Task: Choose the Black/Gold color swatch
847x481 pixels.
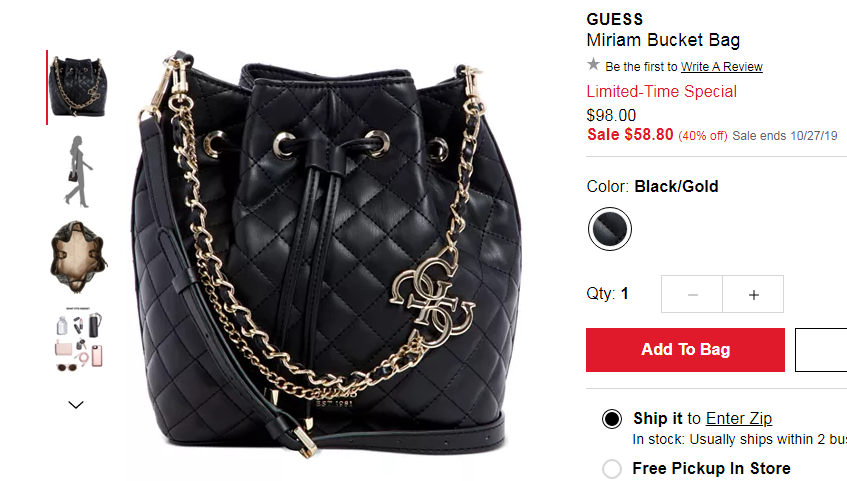Action: coord(610,229)
